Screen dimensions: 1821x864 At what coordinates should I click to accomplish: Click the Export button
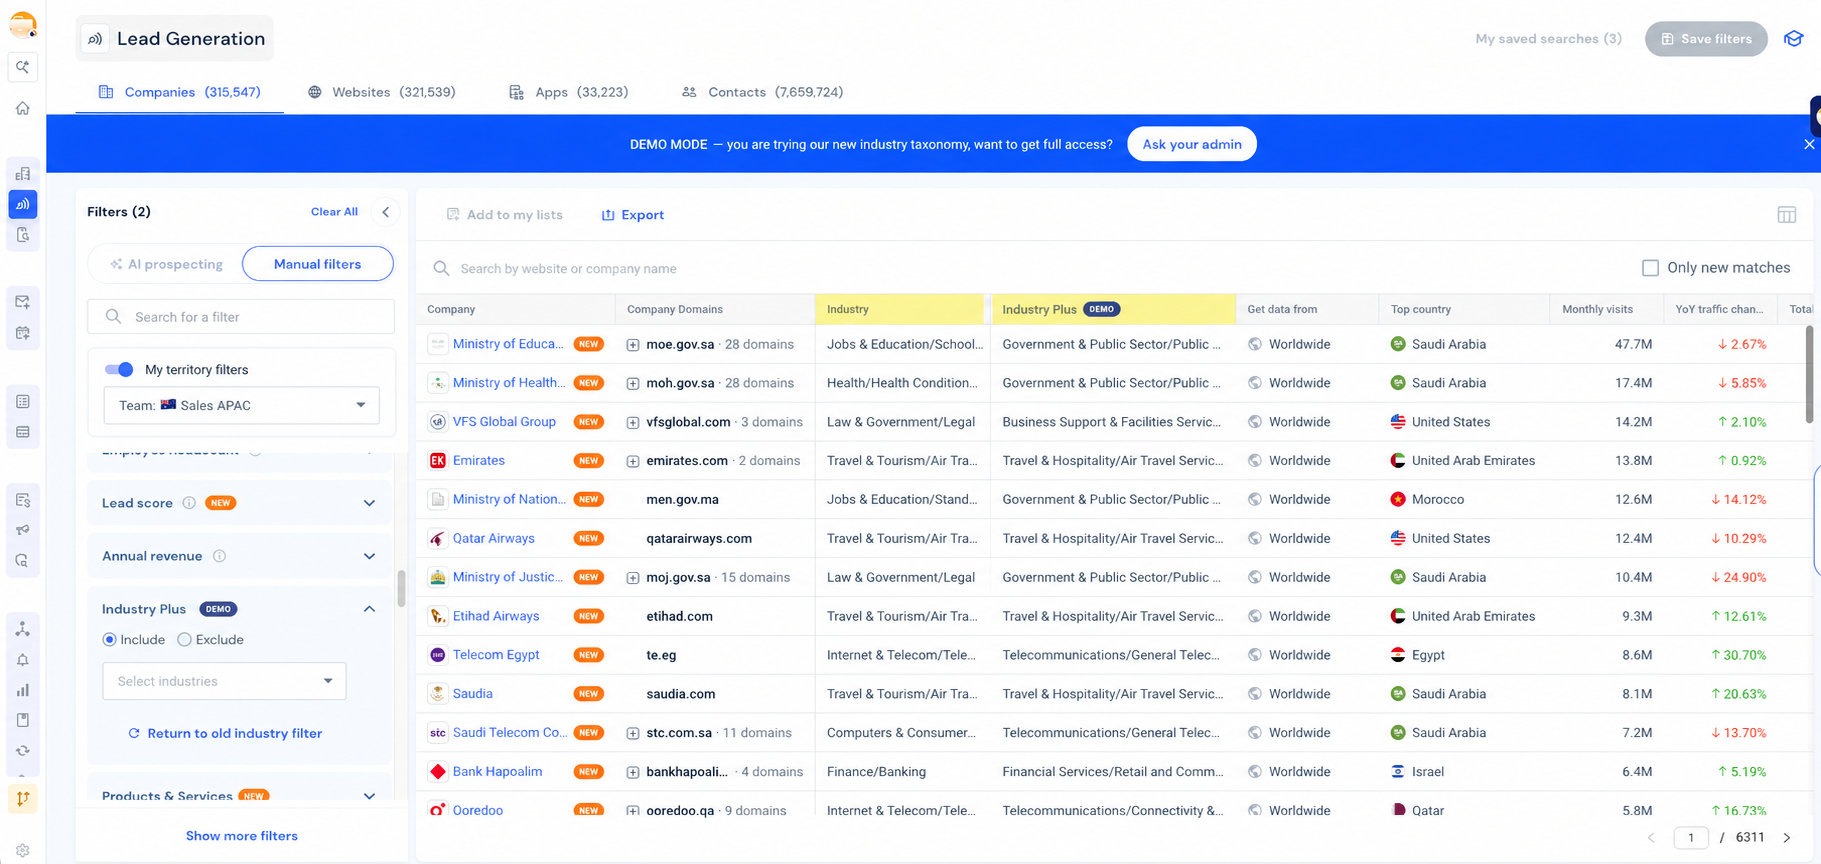(x=633, y=215)
